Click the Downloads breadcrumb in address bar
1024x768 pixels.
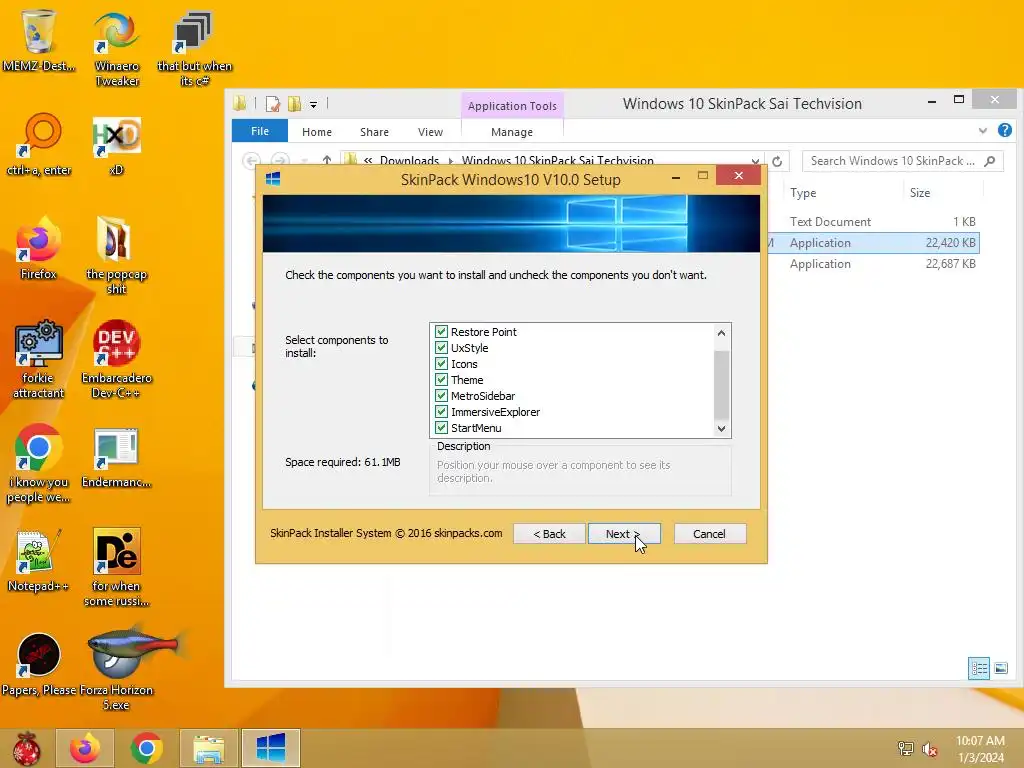tap(409, 161)
